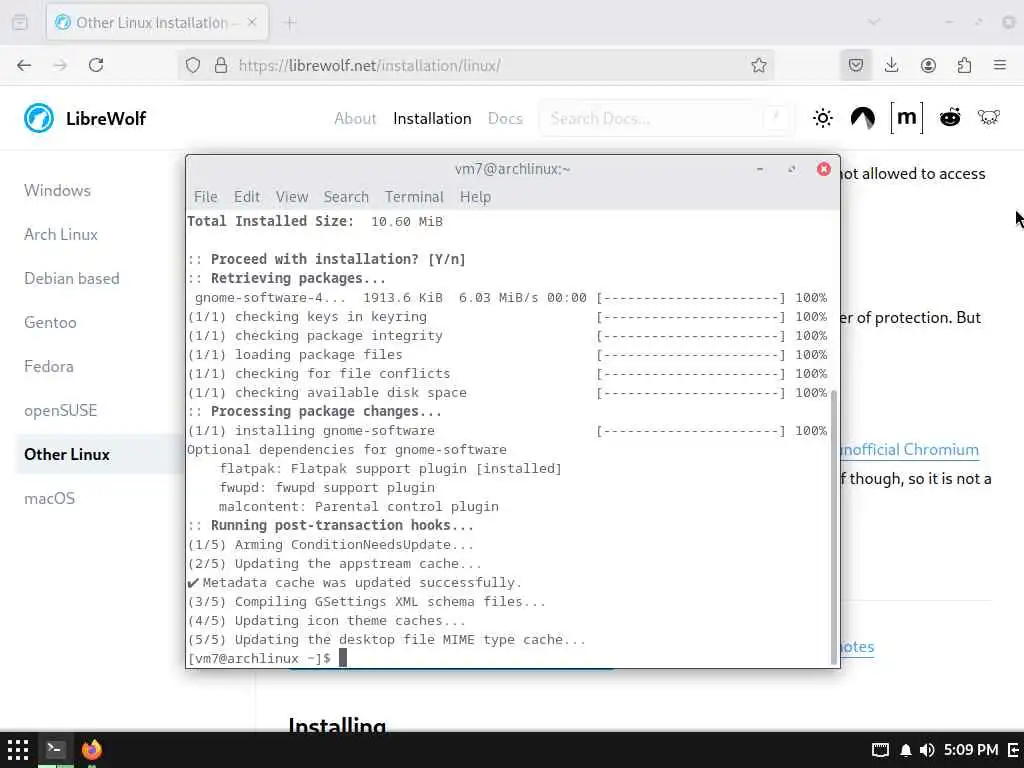Select openSUSE in the sidebar

coord(61,411)
